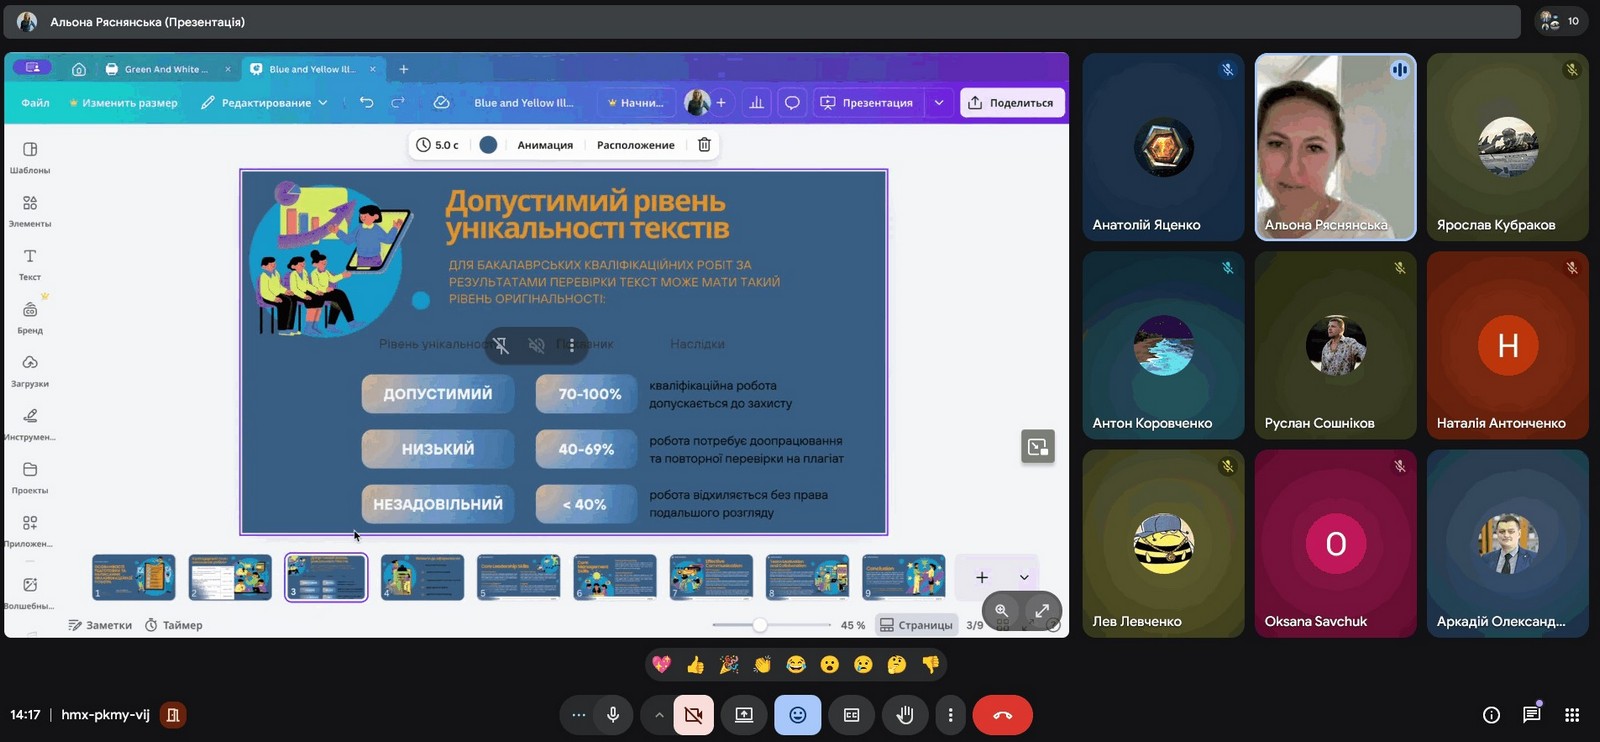The height and width of the screenshot is (742, 1600).
Task: Click the Поделиться button
Action: pos(1012,103)
